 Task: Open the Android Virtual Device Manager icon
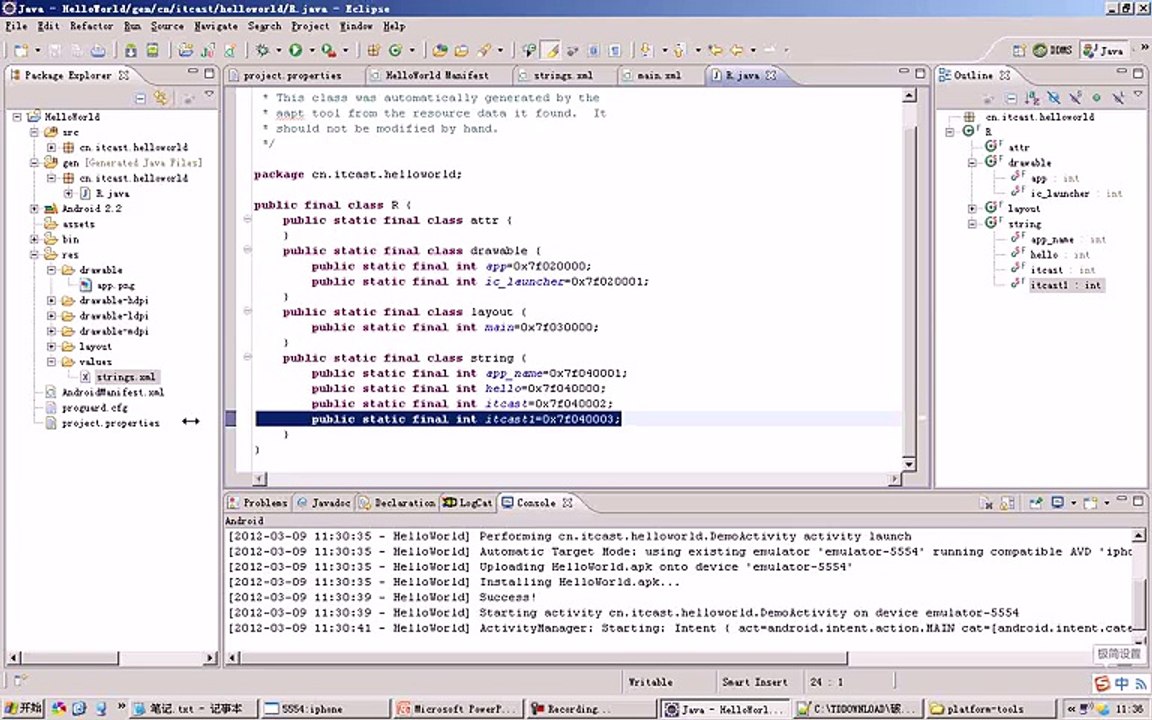click(x=153, y=50)
